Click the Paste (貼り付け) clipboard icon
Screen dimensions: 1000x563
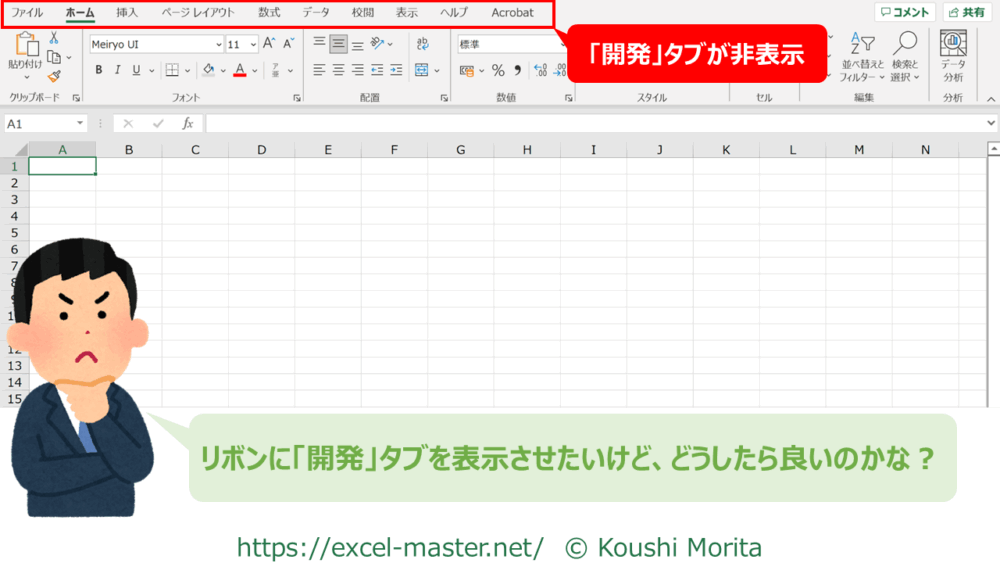[25, 47]
